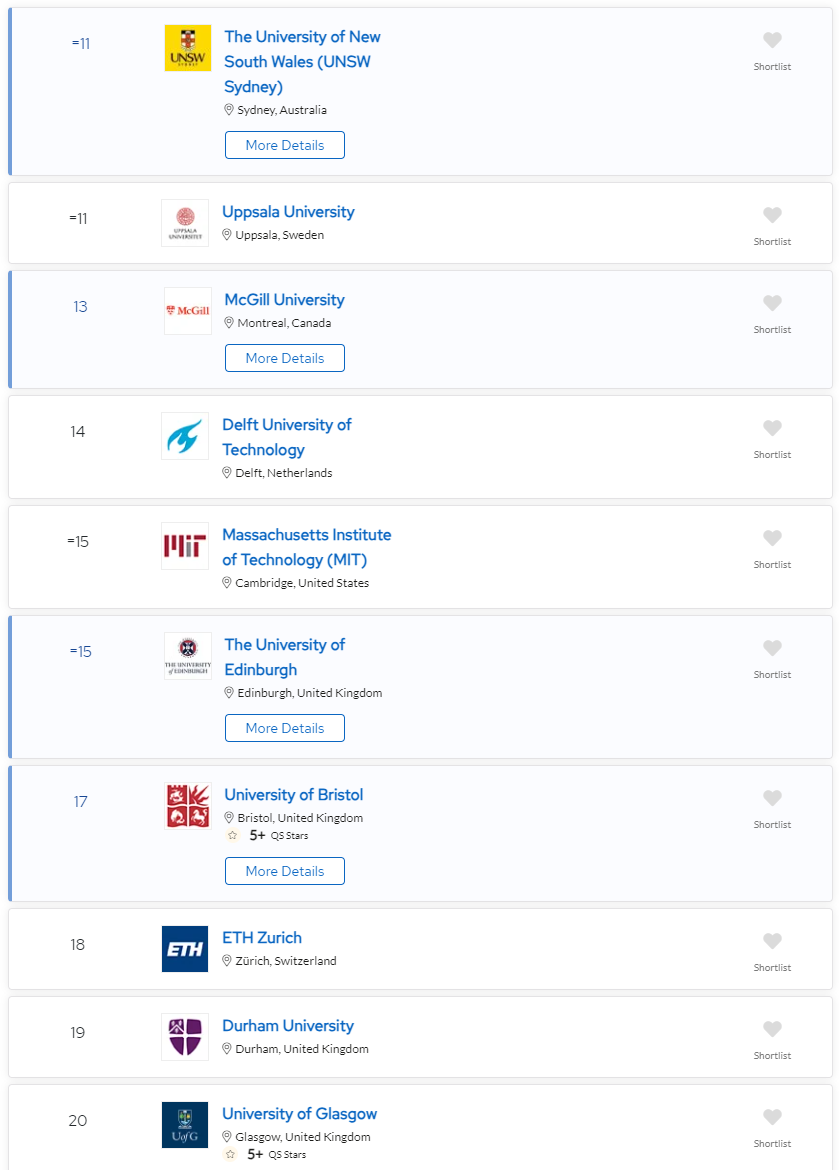Open the Durham University link
Screen dimensions: 839x1170
(x=288, y=1026)
